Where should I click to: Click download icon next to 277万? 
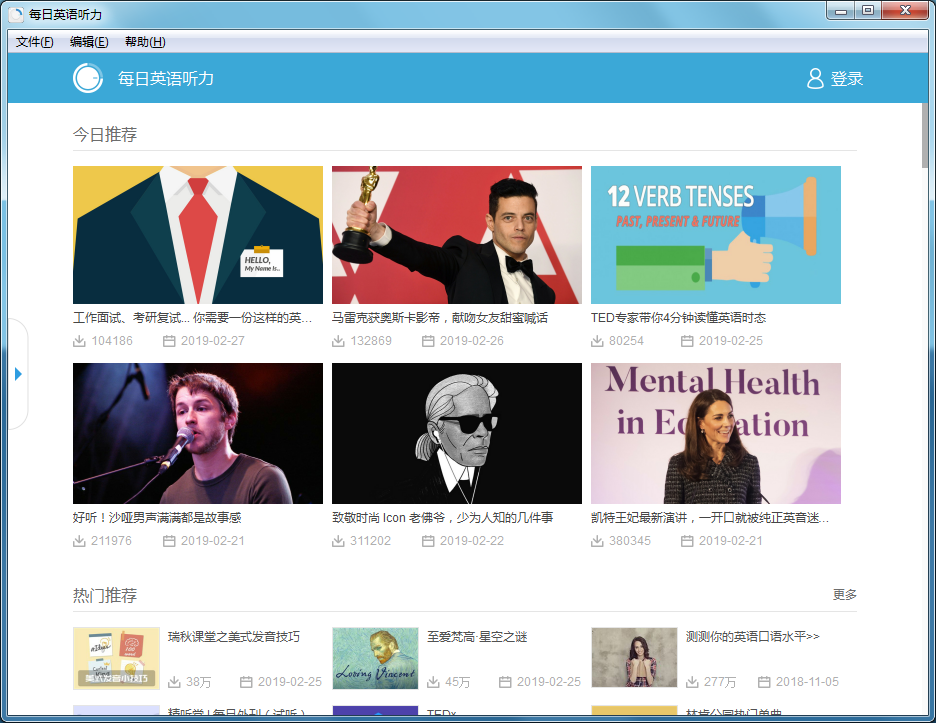click(692, 682)
